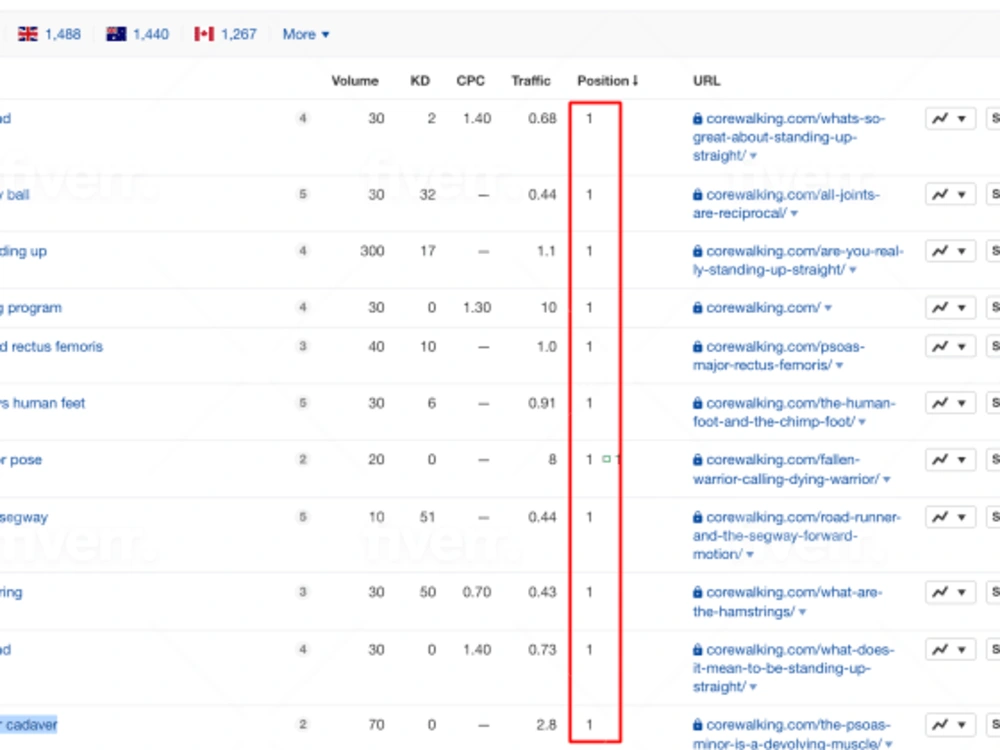The height and width of the screenshot is (750, 1000).
Task: Click volume value 300 in ding up row
Action: pos(372,251)
